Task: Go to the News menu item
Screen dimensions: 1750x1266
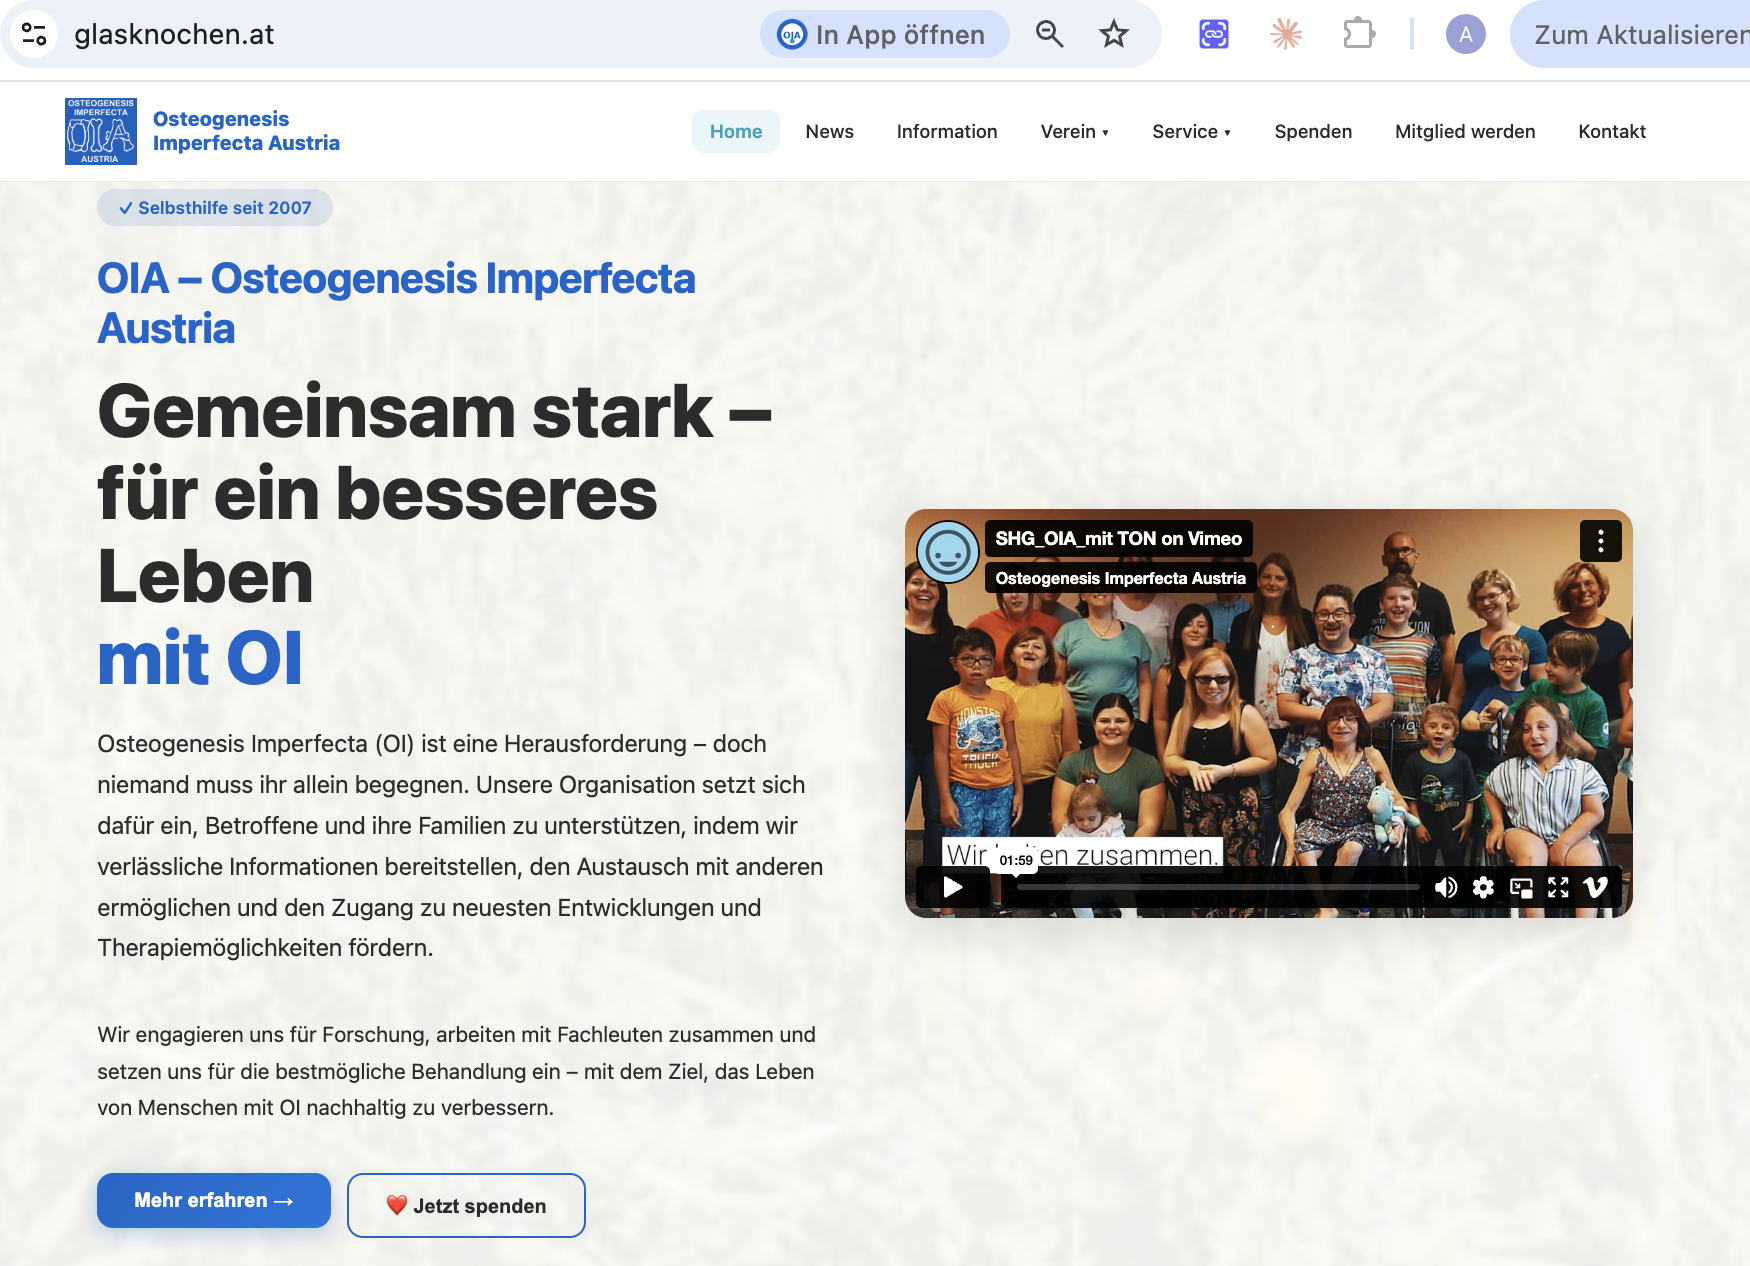Action: pyautogui.click(x=829, y=131)
